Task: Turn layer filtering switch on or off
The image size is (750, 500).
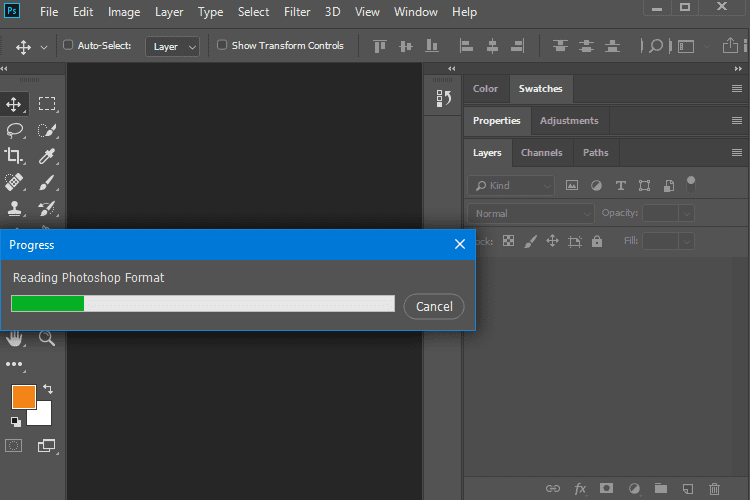Action: pyautogui.click(x=691, y=184)
